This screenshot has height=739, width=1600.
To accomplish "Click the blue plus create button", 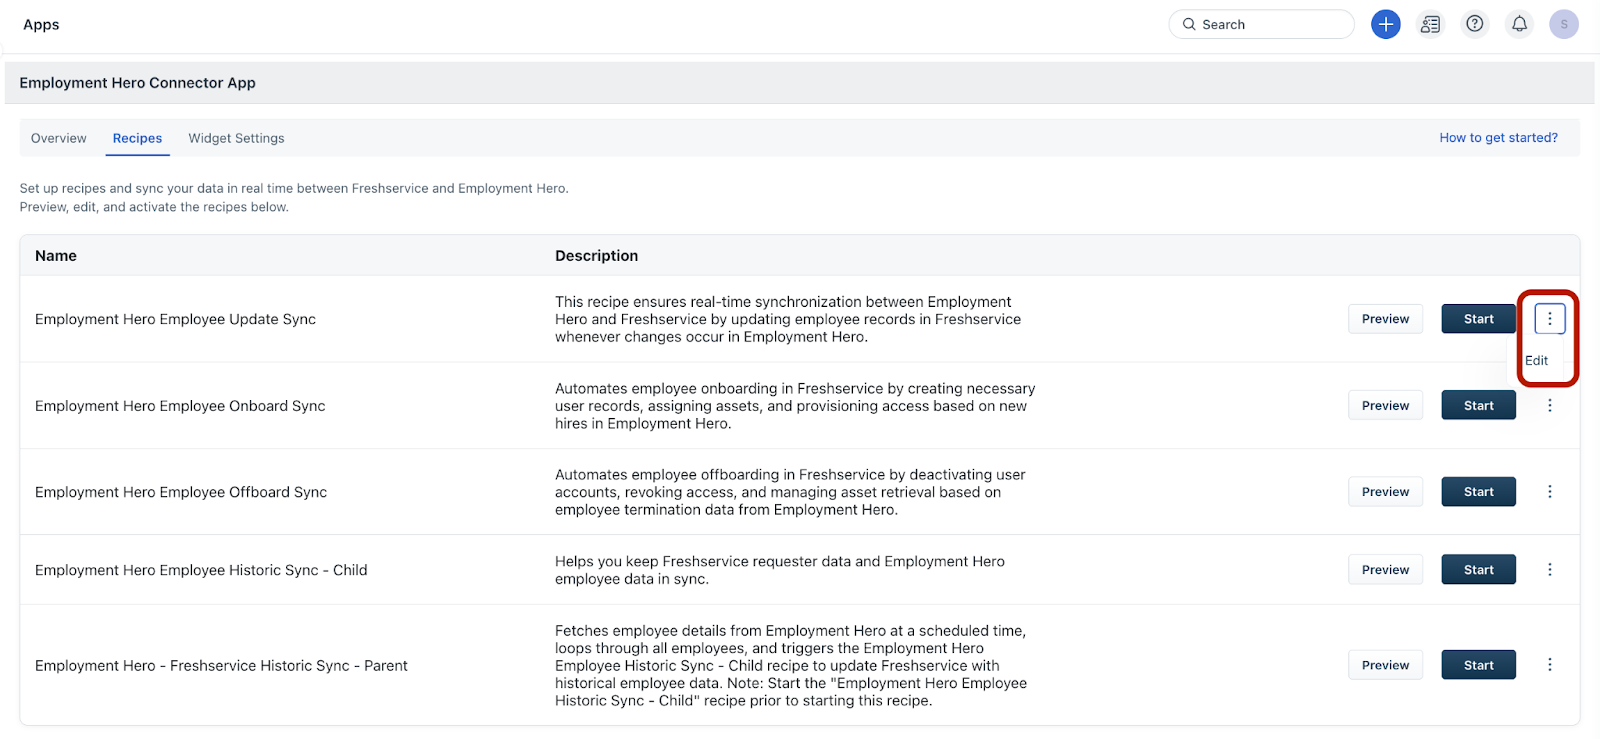I will click(1385, 24).
